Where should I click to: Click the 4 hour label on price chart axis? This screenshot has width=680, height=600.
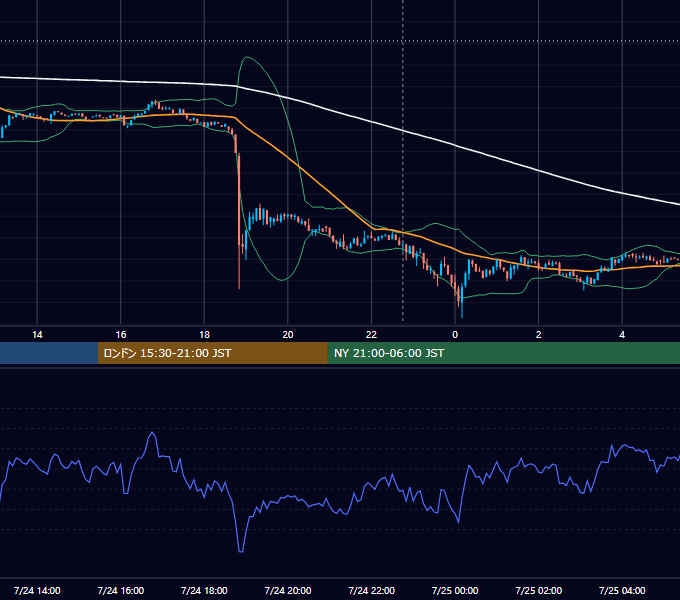pos(622,335)
